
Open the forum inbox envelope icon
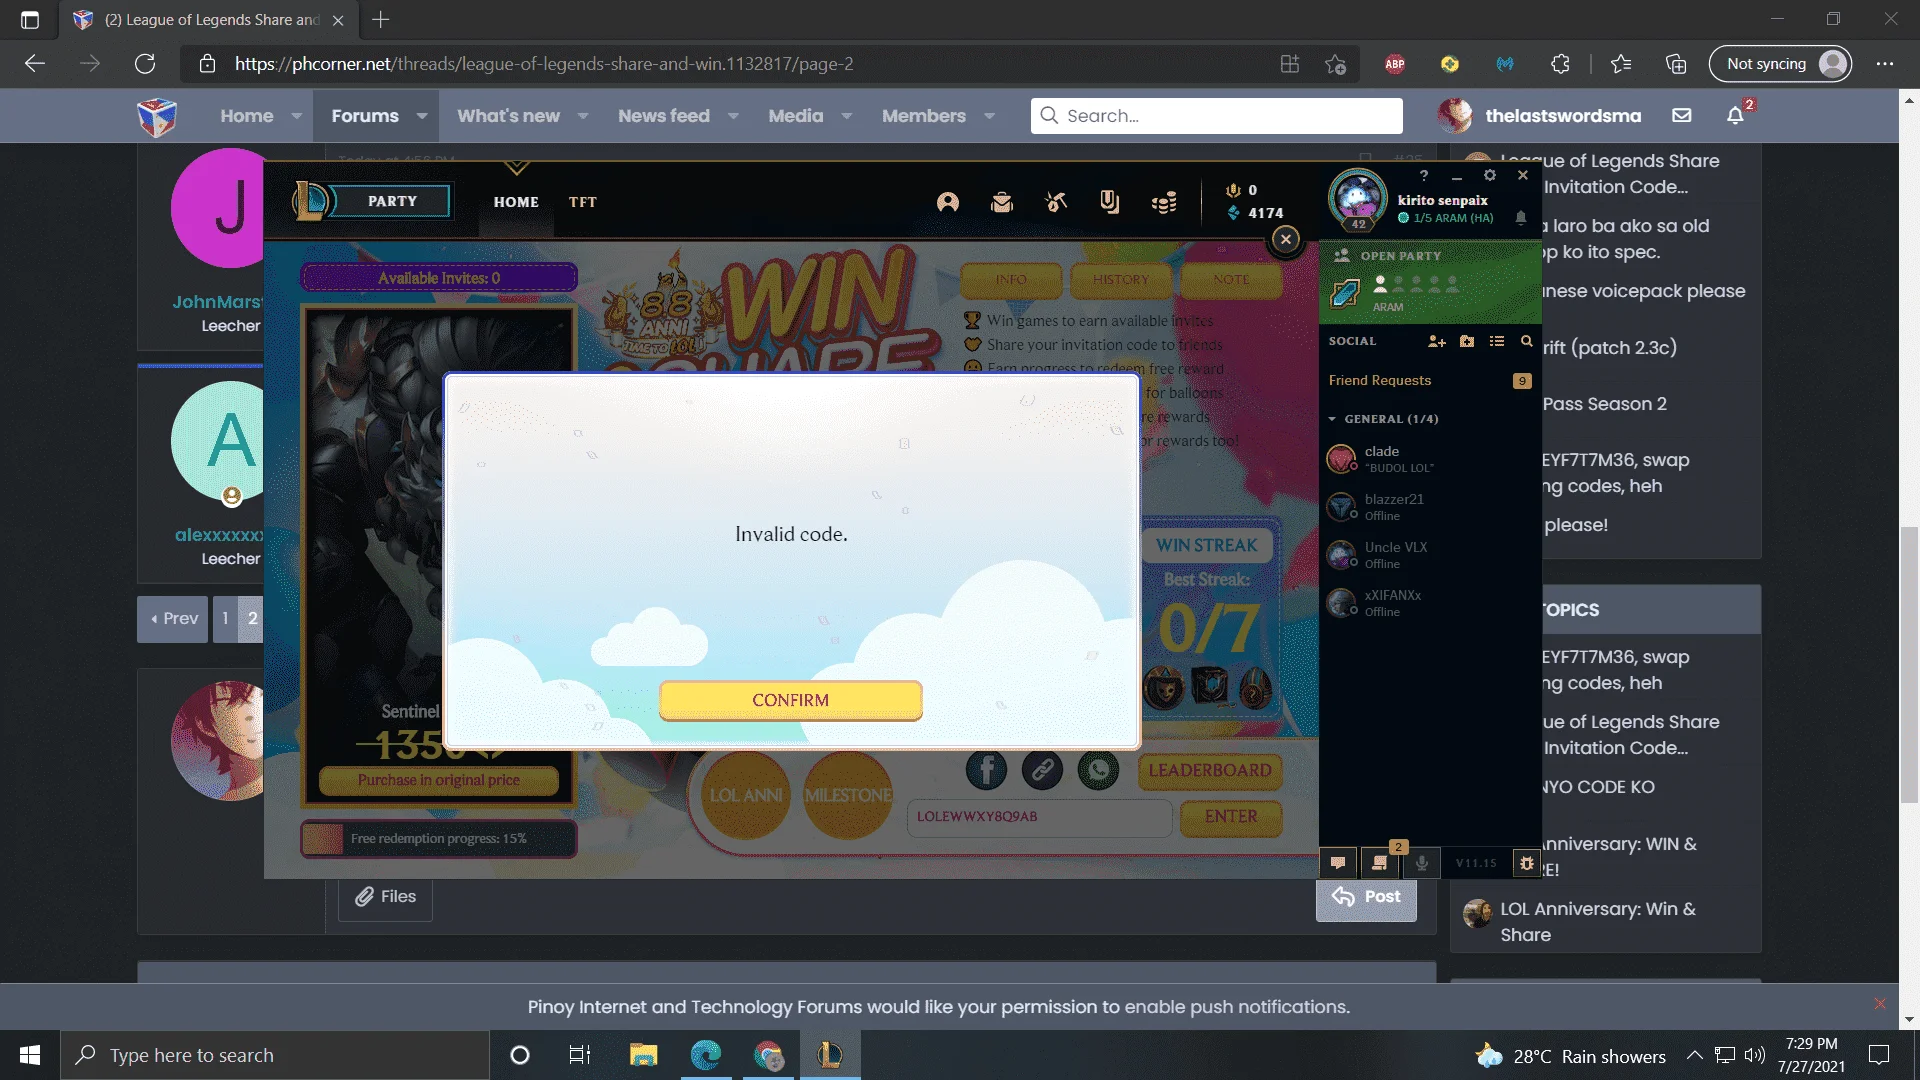1682,116
